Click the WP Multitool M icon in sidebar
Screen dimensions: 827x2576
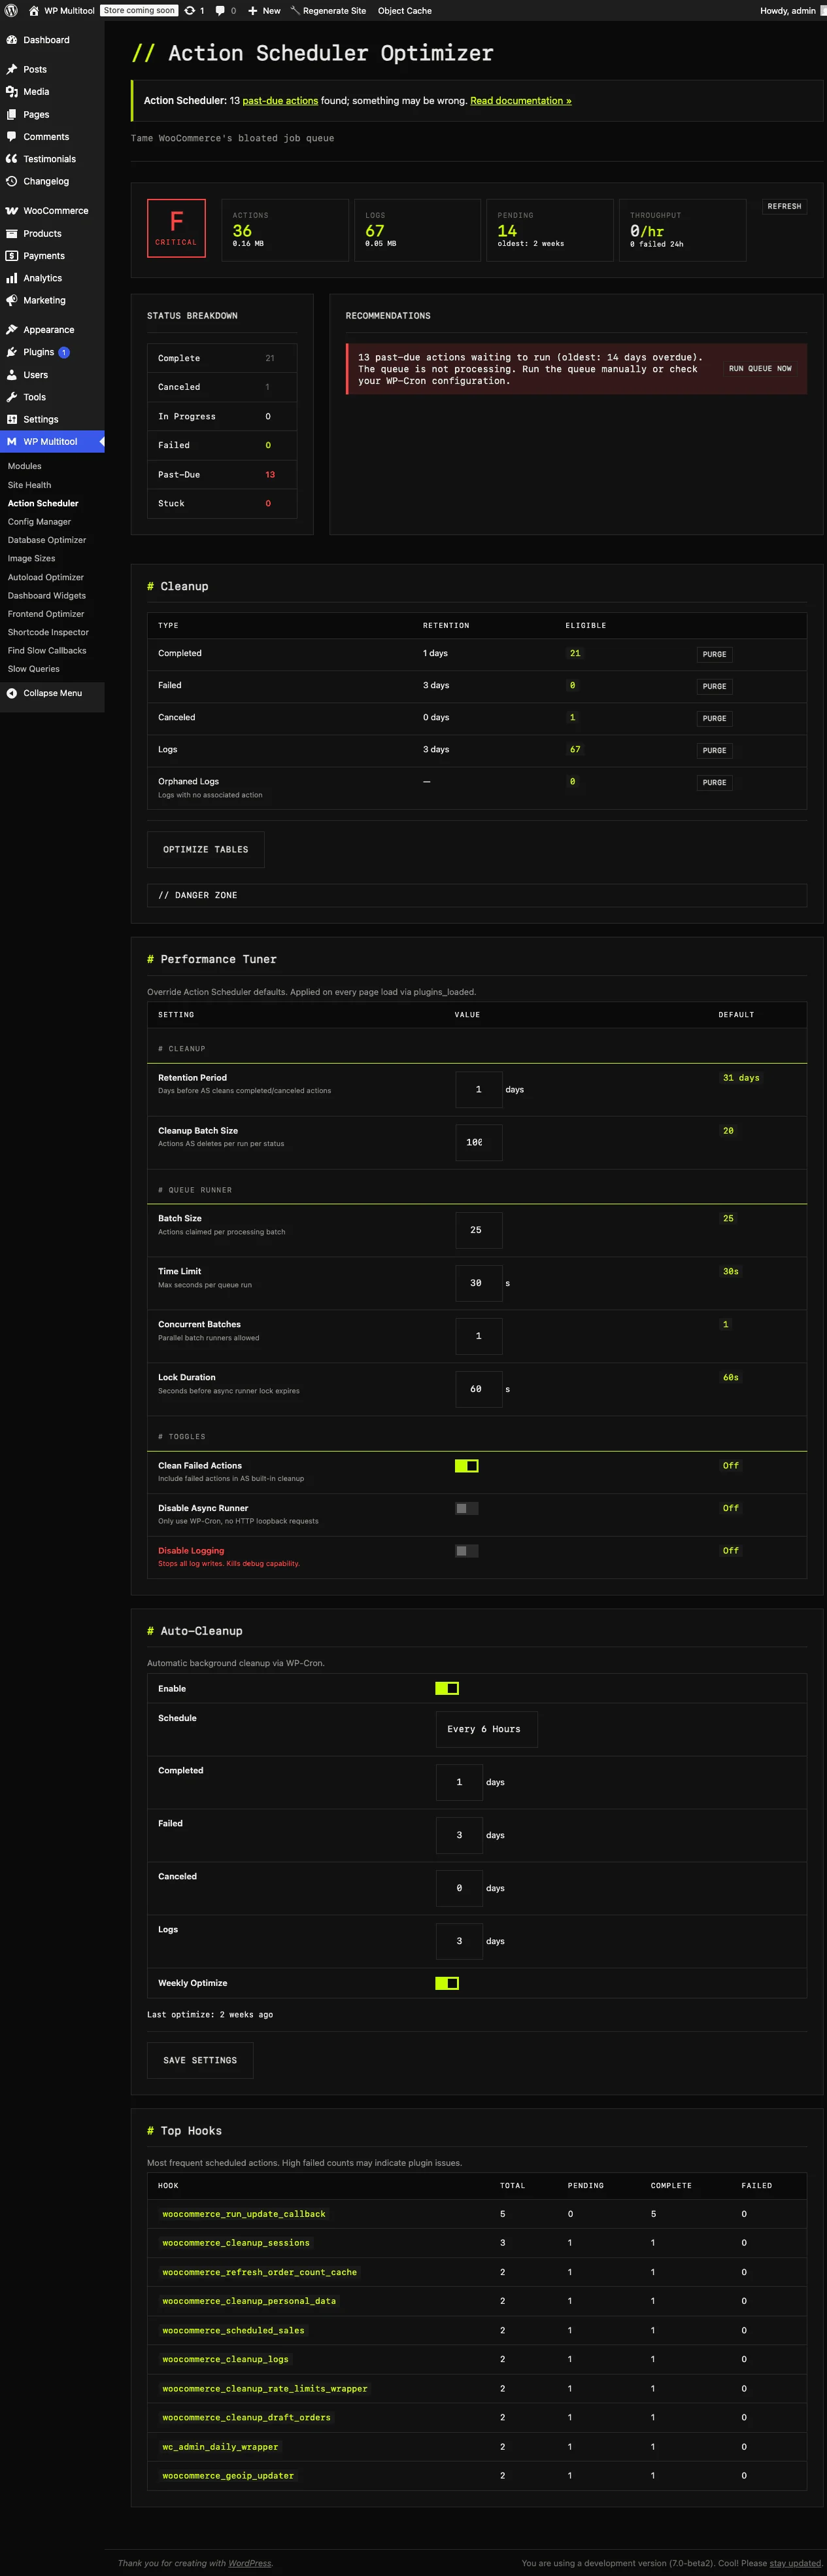coord(12,441)
